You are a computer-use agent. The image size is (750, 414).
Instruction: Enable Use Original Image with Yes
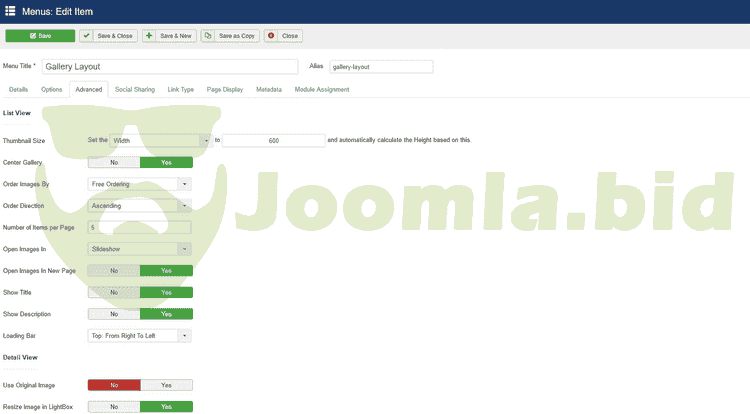click(166, 385)
